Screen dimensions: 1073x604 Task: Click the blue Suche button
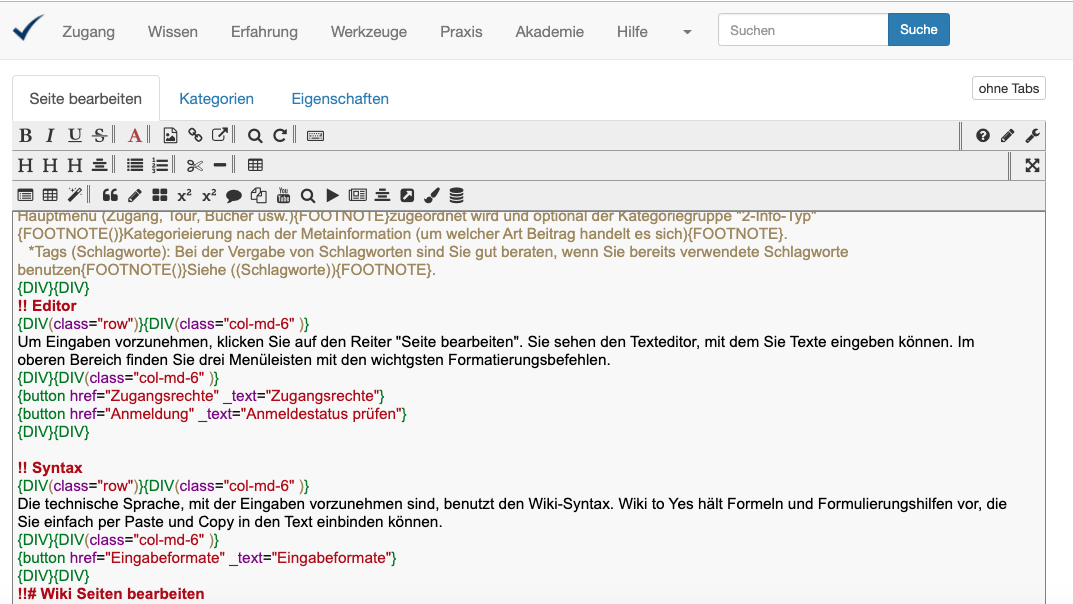click(918, 30)
